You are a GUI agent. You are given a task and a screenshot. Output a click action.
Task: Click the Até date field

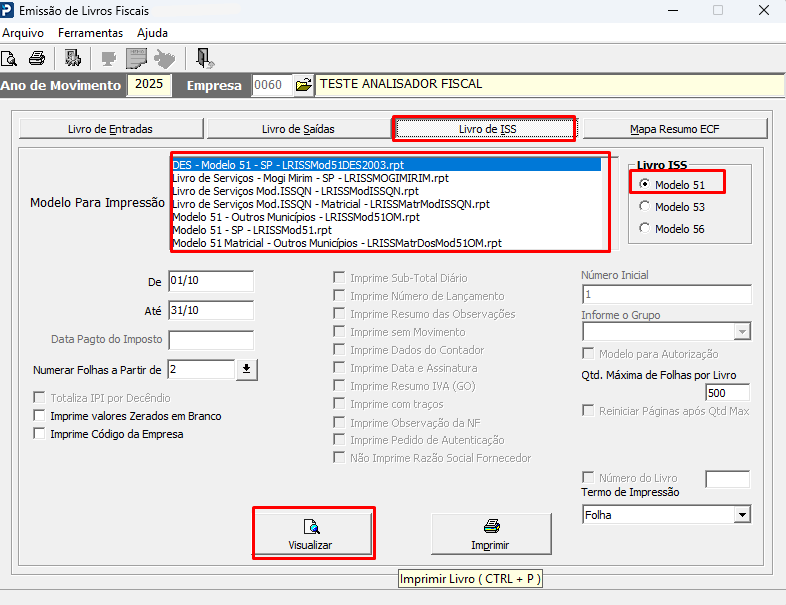point(211,310)
